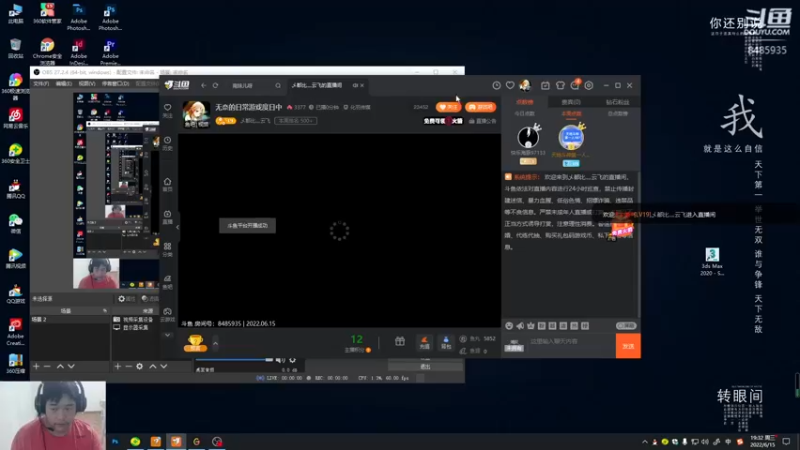Switch to 贵宾 tab
Image resolution: width=800 pixels, height=450 pixels.
[570, 102]
